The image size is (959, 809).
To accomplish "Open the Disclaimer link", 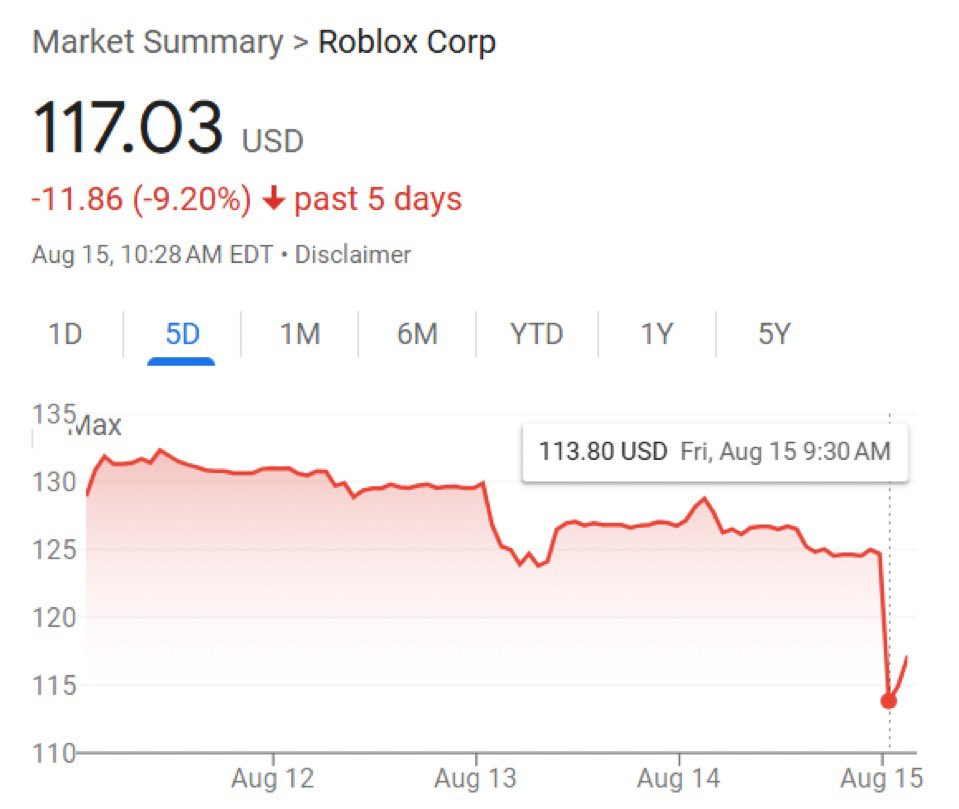I will pyautogui.click(x=352, y=255).
